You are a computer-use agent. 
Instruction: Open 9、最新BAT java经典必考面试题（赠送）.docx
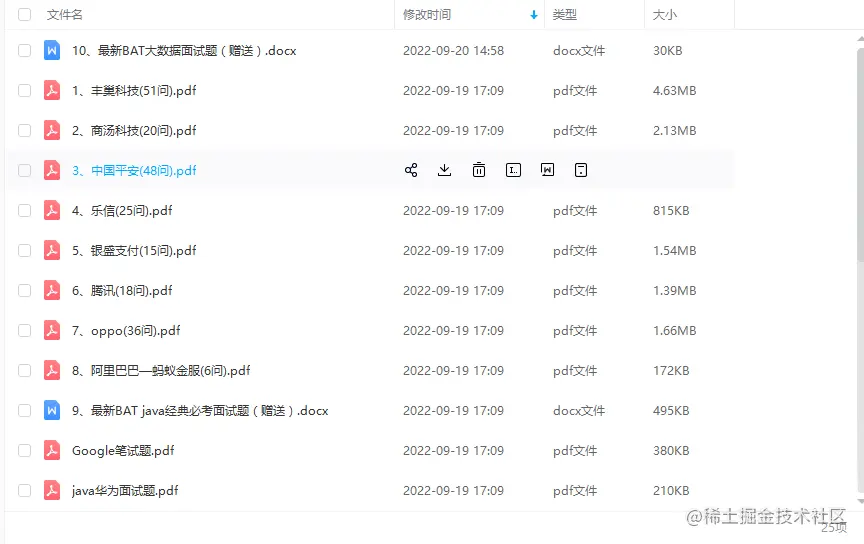pos(200,411)
